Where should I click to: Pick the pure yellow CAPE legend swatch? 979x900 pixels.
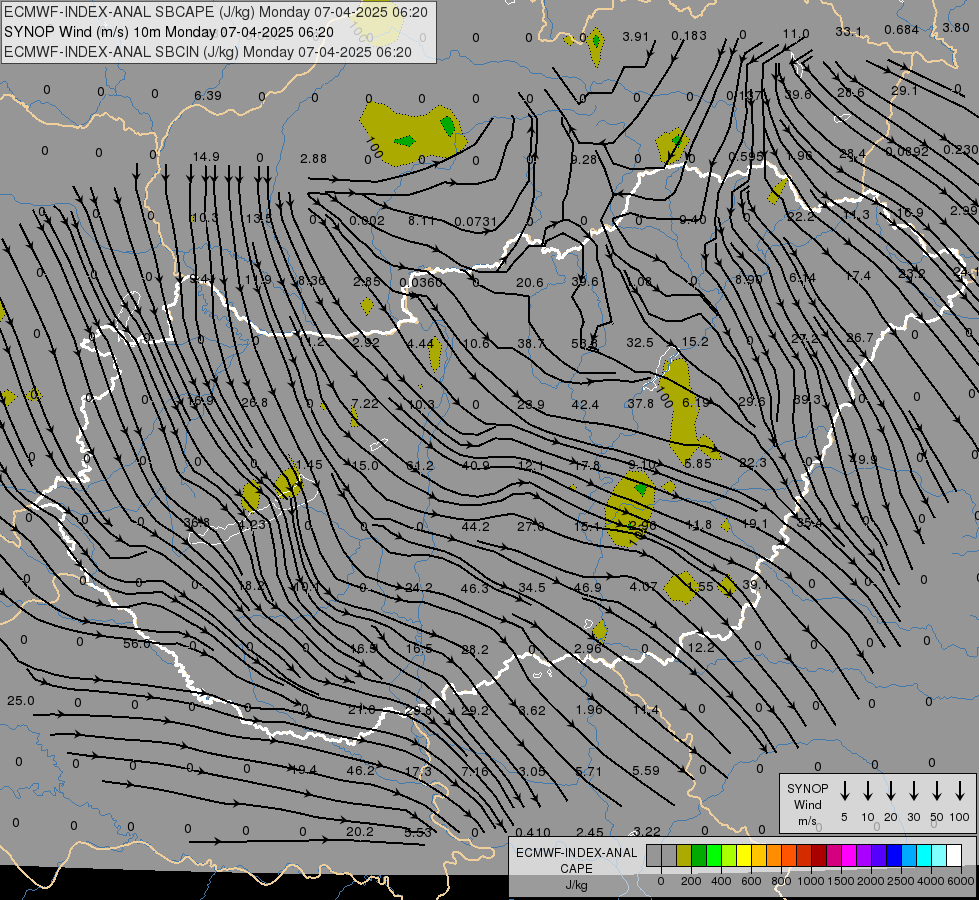(744, 855)
